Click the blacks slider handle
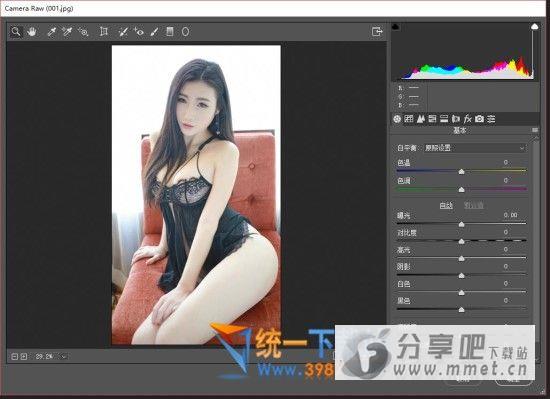 462,310
